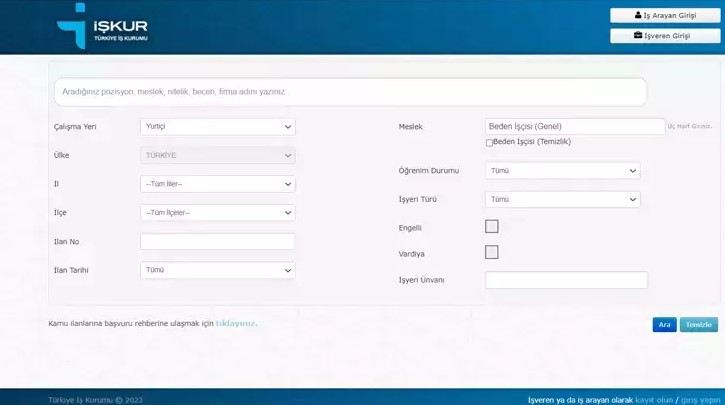Expand the İl dropdown
The height and width of the screenshot is (405, 725).
click(x=218, y=184)
